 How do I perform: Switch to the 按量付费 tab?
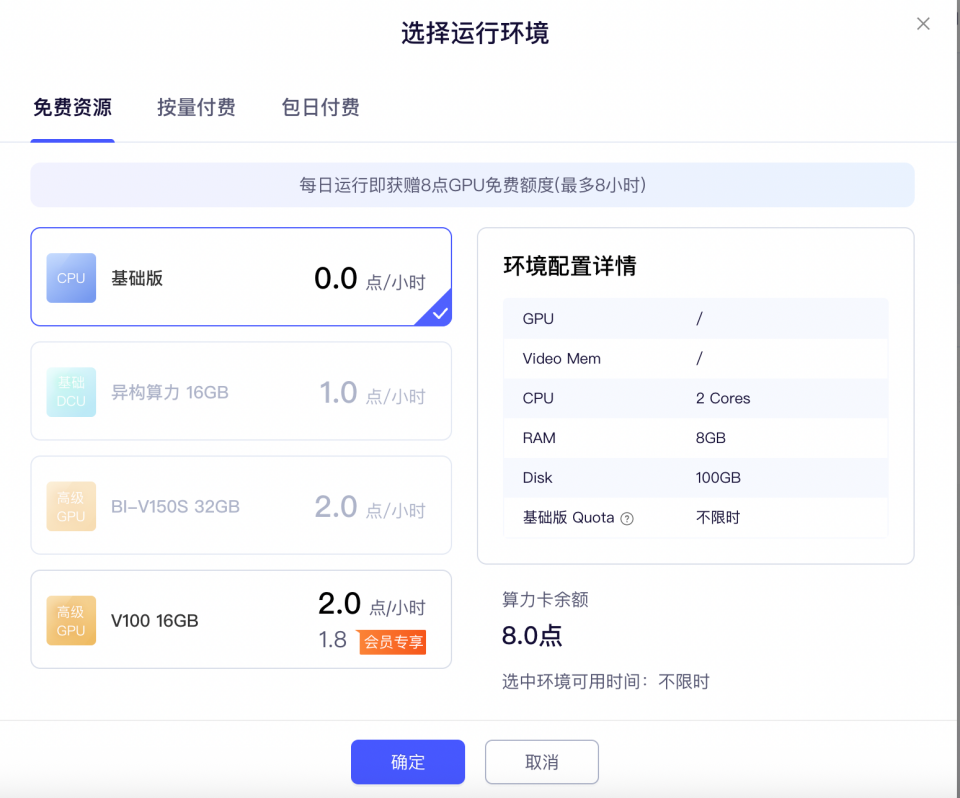pyautogui.click(x=196, y=108)
